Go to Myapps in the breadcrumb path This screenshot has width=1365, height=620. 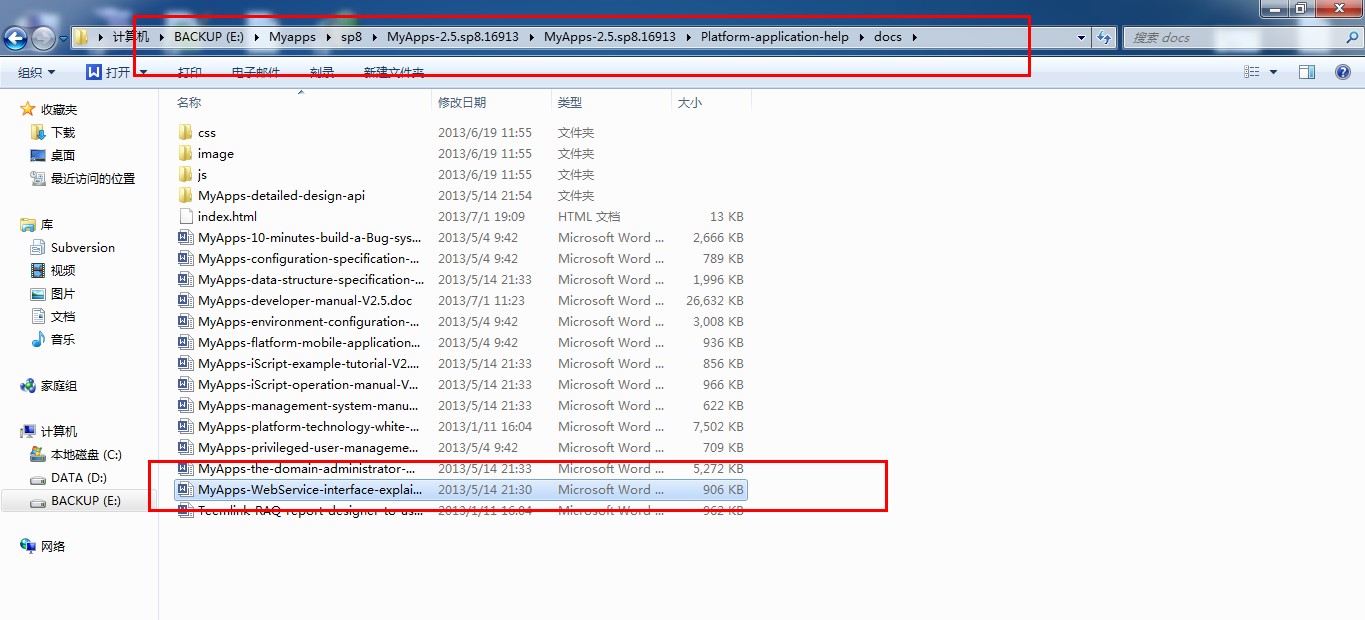292,37
